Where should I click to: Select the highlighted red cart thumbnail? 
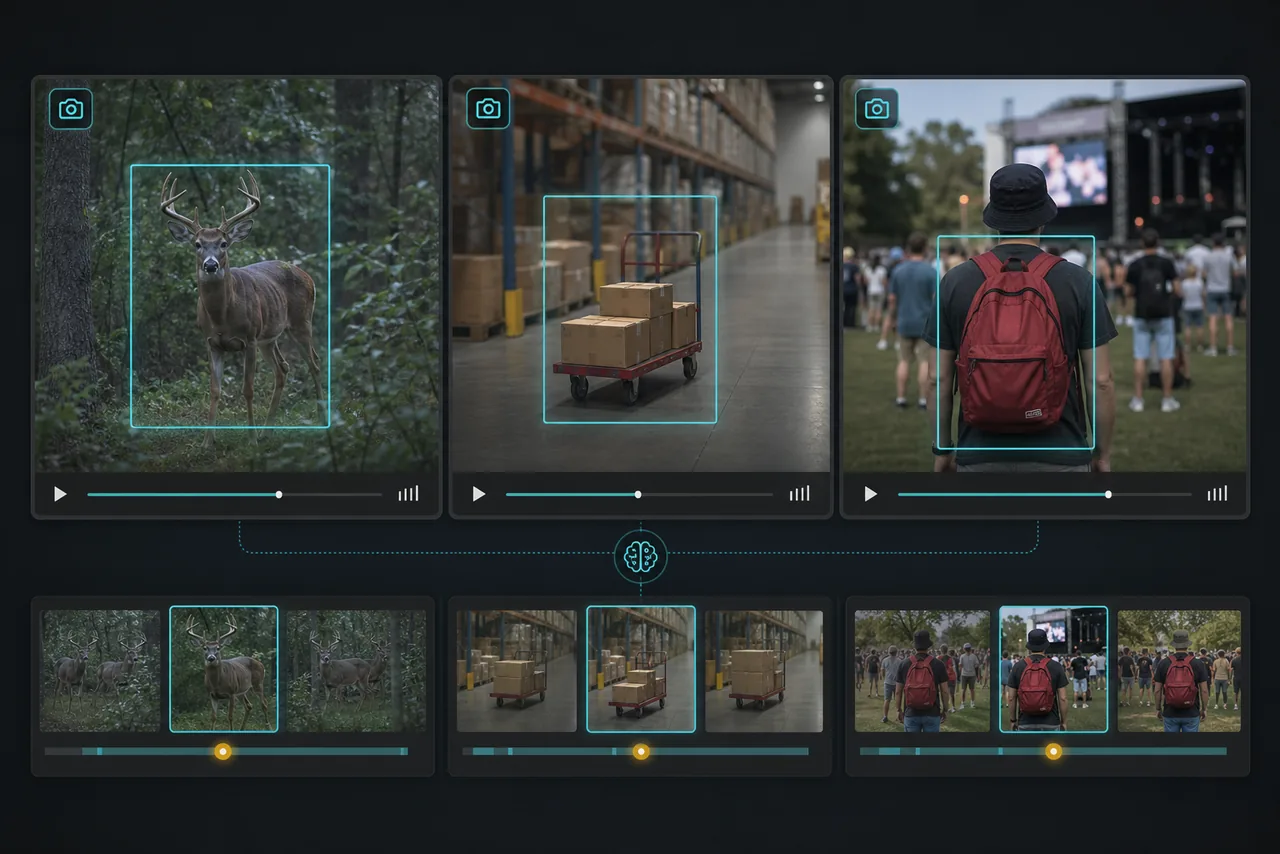[641, 669]
